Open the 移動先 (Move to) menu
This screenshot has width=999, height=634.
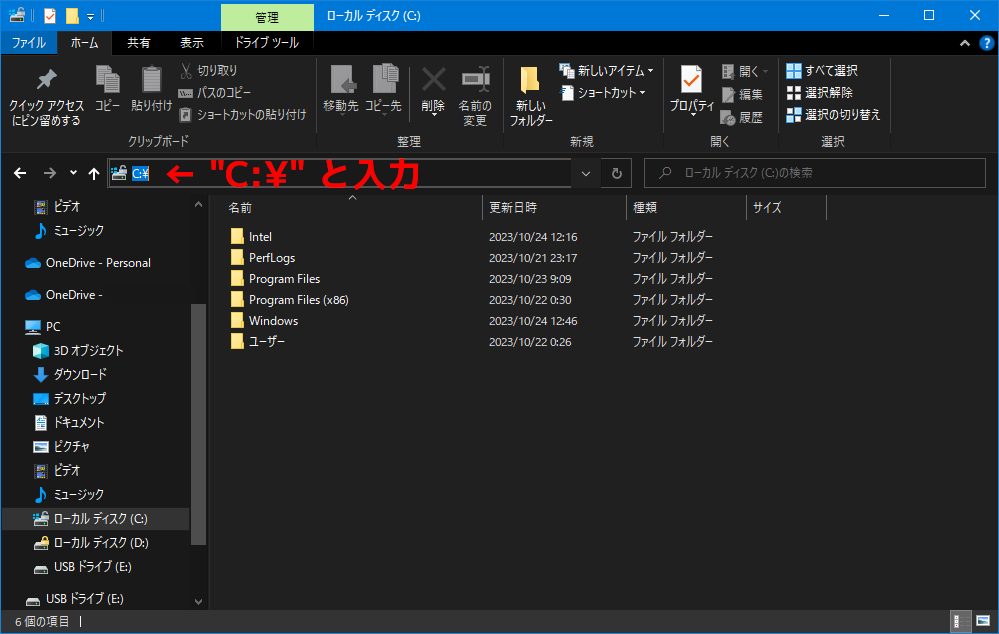341,90
